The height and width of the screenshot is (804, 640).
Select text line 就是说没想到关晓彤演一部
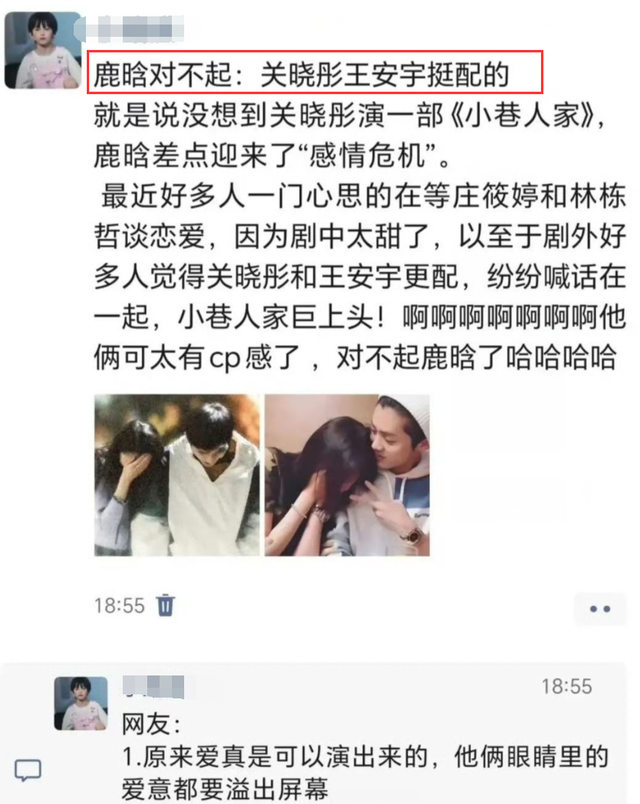click(x=350, y=115)
